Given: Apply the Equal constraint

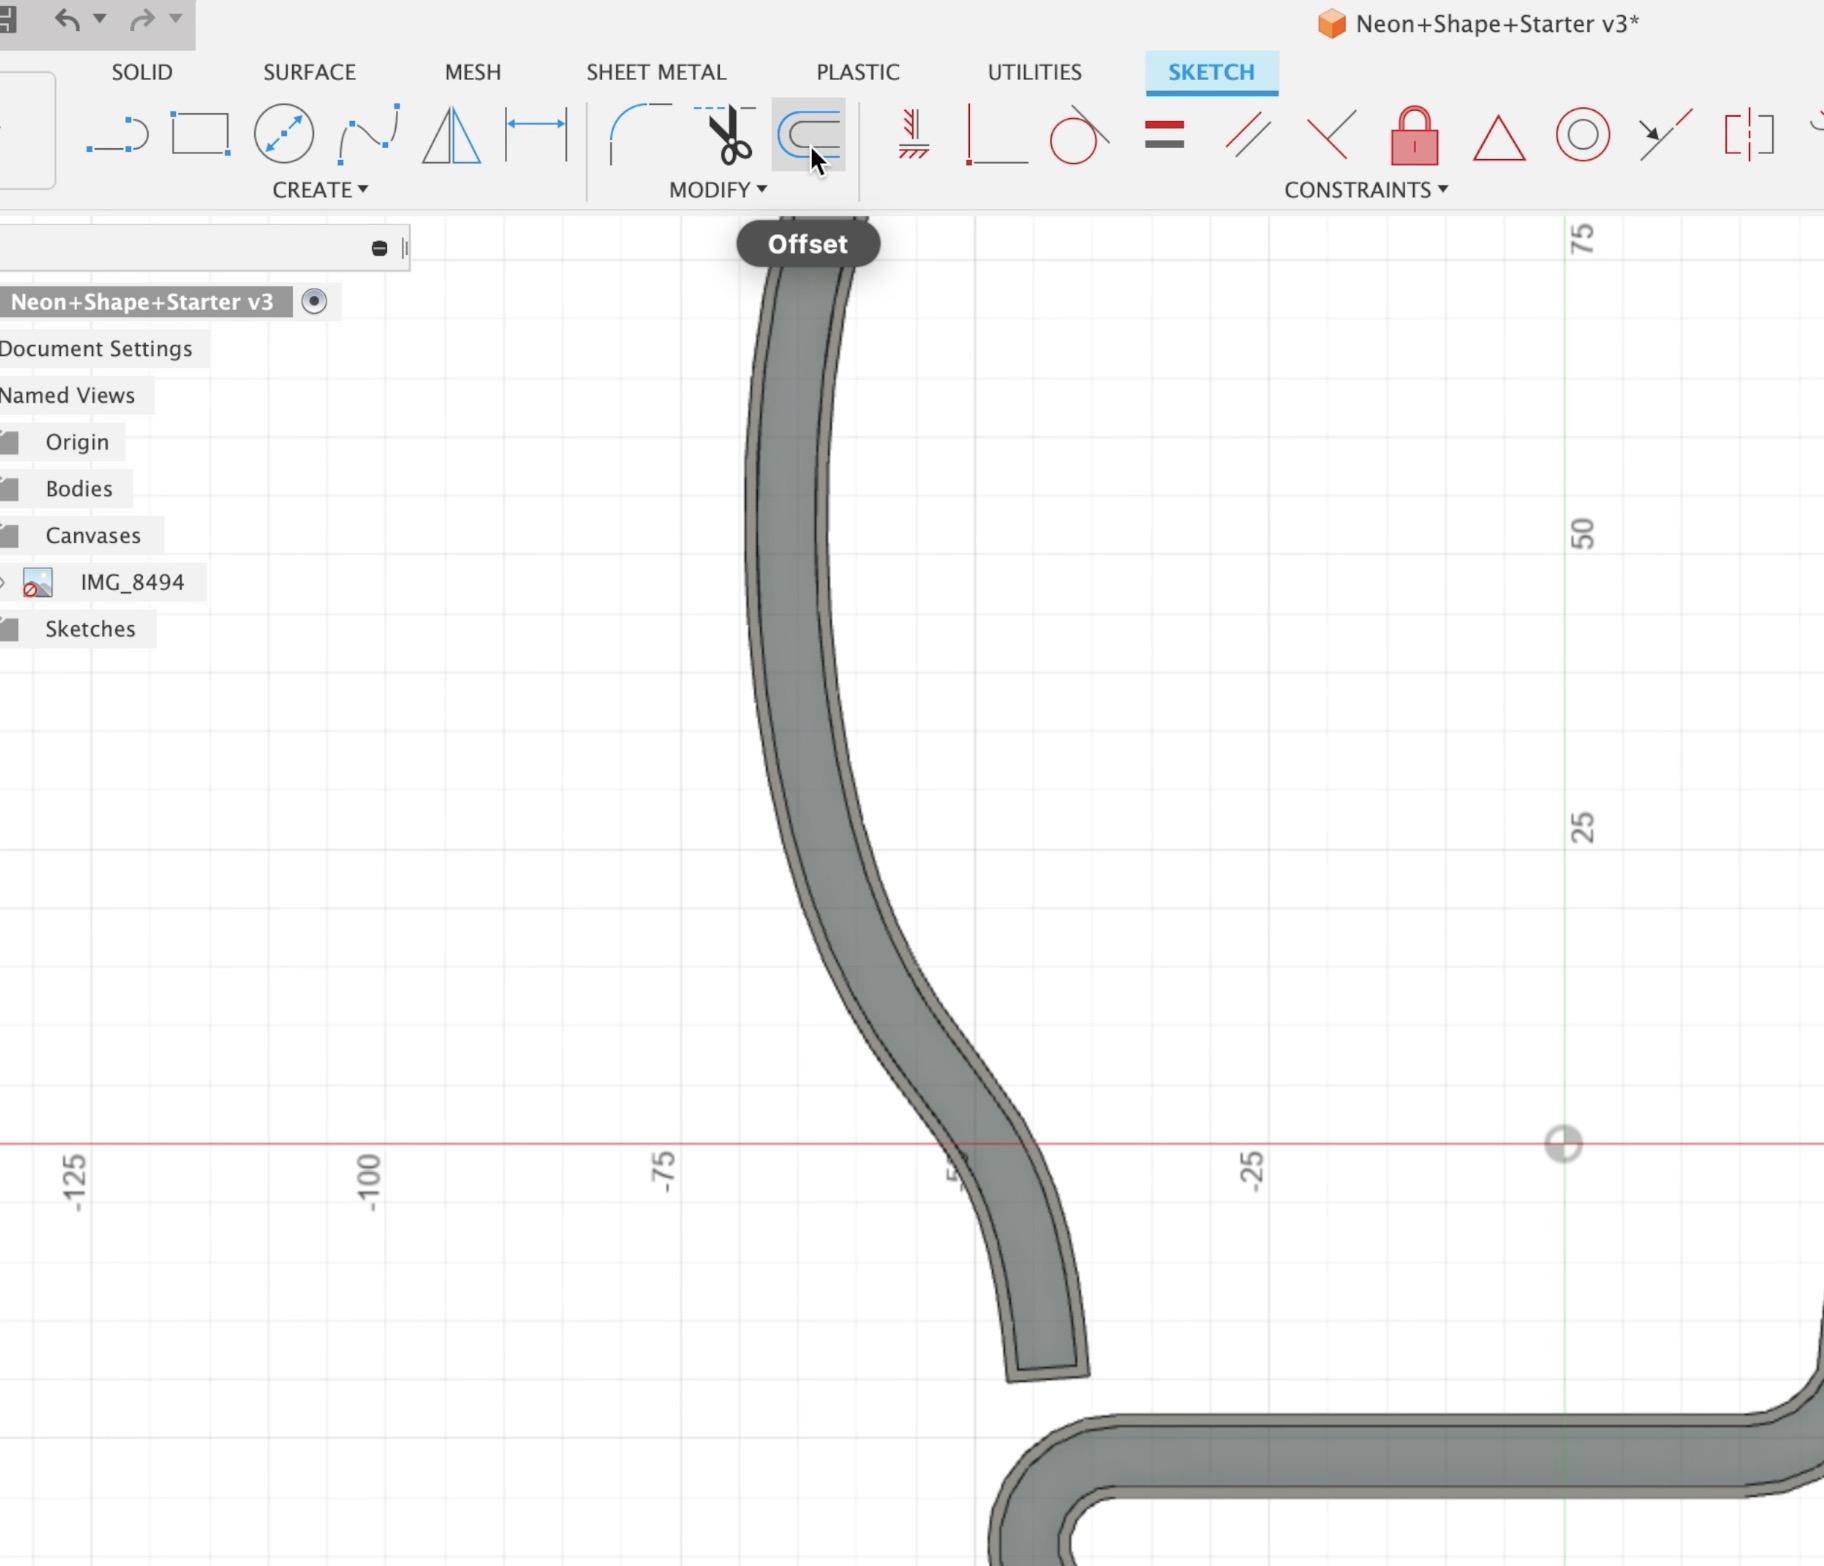Looking at the screenshot, I should (1164, 135).
